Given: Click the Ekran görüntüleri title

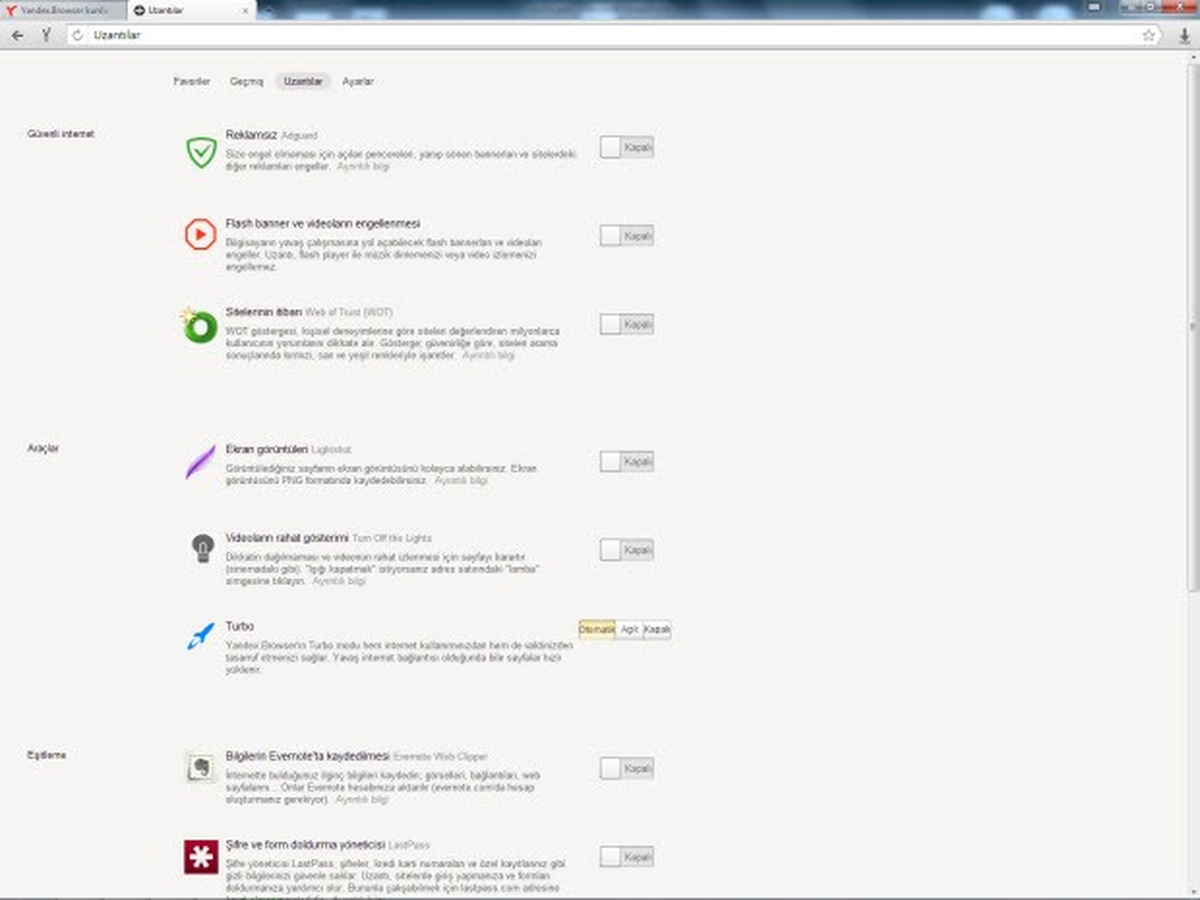Looking at the screenshot, I should coord(267,449).
